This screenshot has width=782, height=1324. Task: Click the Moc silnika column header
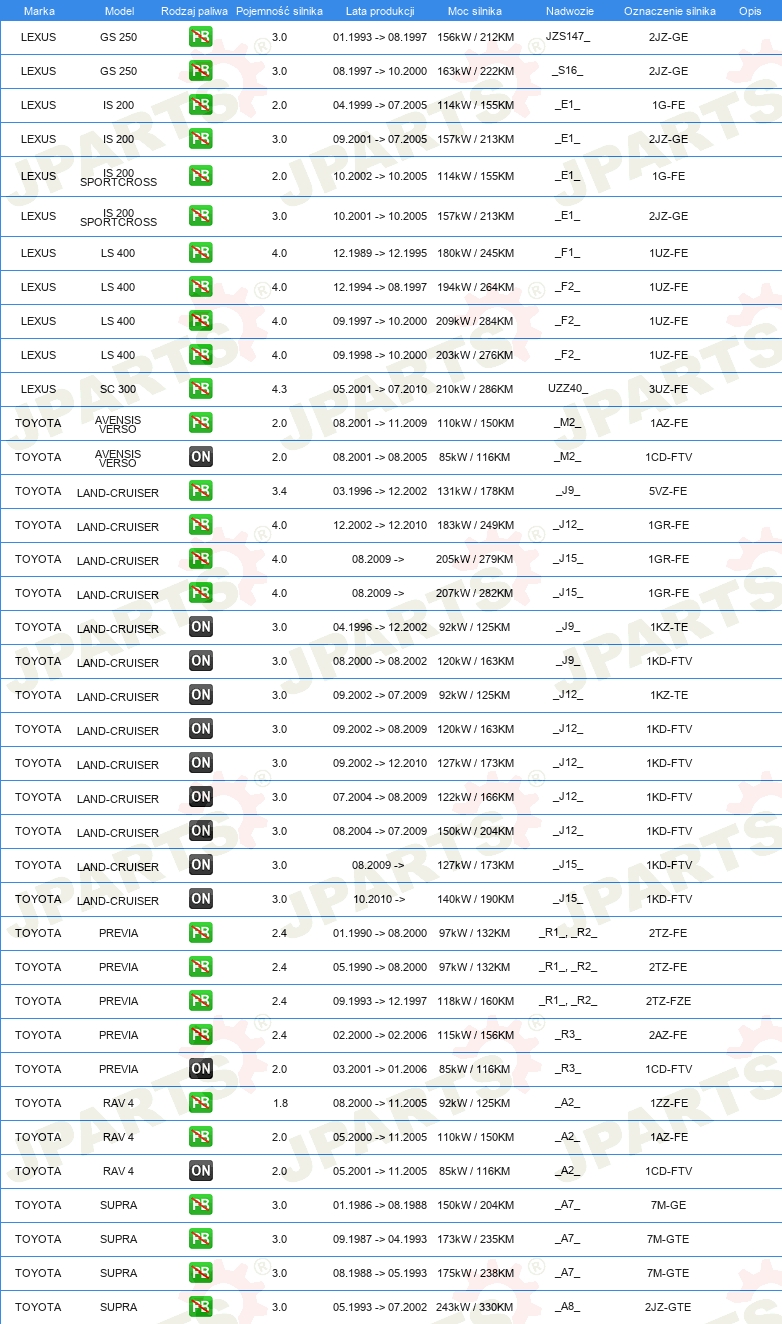(475, 11)
